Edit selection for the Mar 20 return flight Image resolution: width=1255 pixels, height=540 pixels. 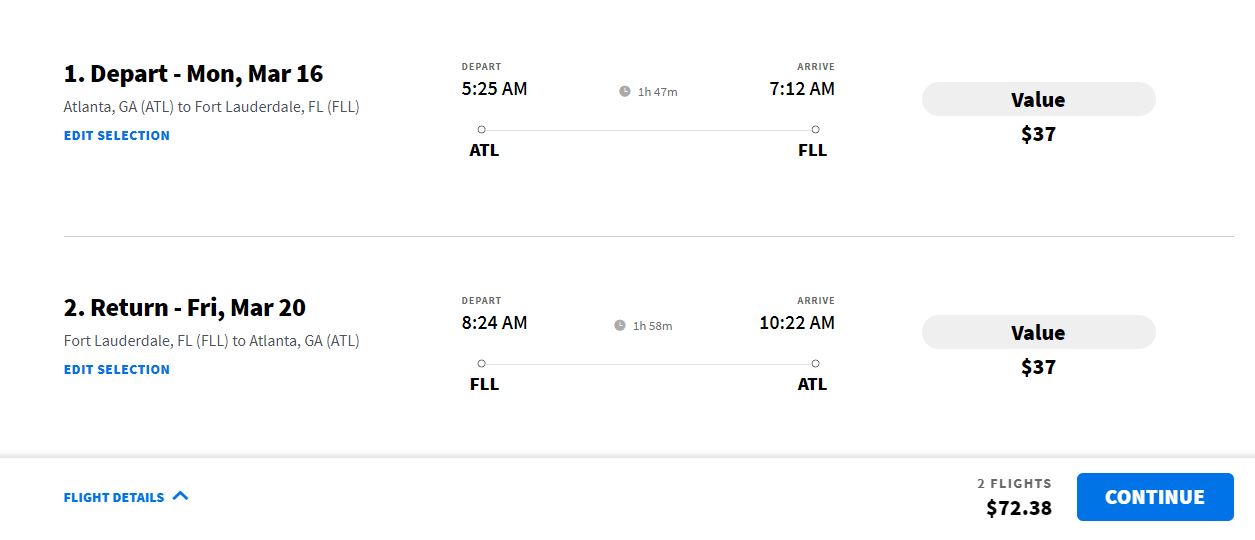117,369
